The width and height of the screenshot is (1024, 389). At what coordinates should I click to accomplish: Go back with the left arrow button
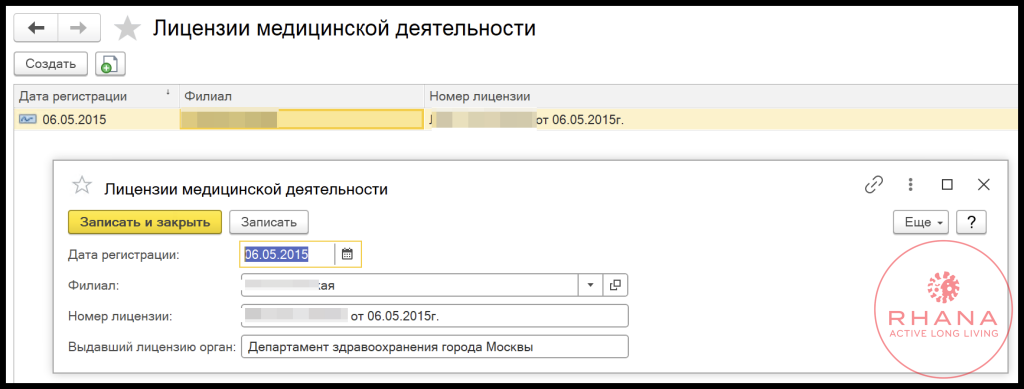(x=36, y=28)
